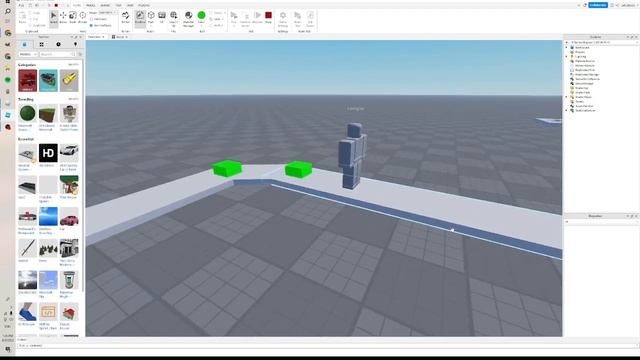Insert a new Part
The width and height of the screenshot is (640, 360).
point(151,18)
